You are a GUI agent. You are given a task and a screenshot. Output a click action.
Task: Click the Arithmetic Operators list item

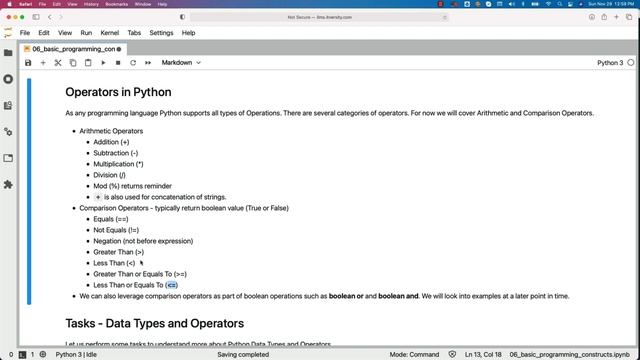point(111,131)
